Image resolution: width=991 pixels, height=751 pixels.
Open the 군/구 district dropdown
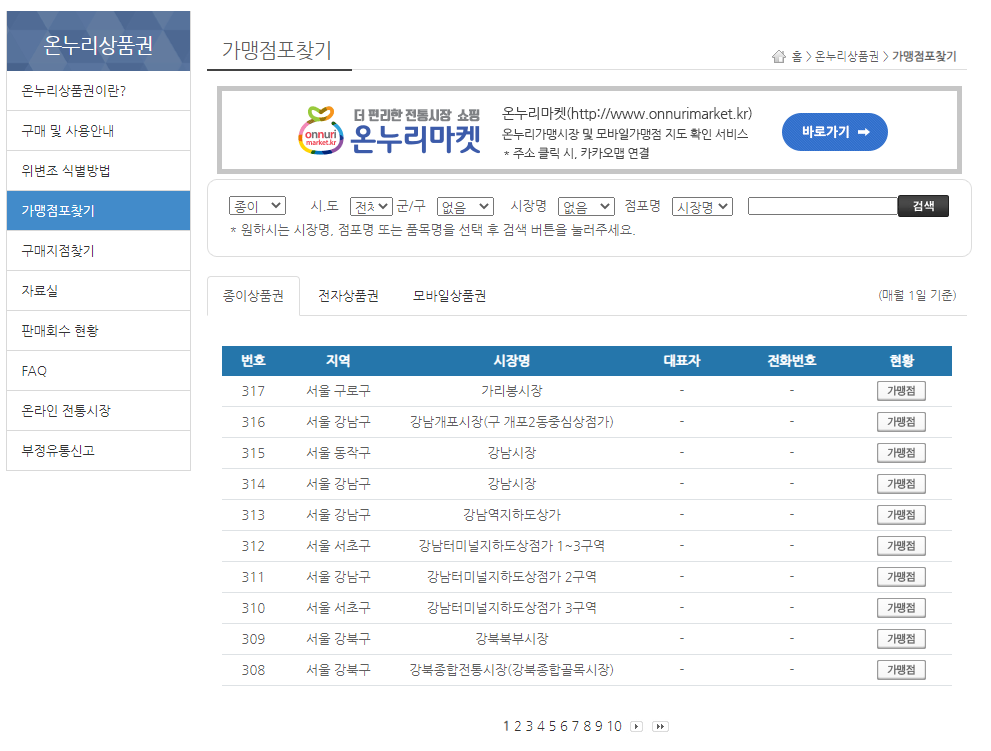point(465,206)
